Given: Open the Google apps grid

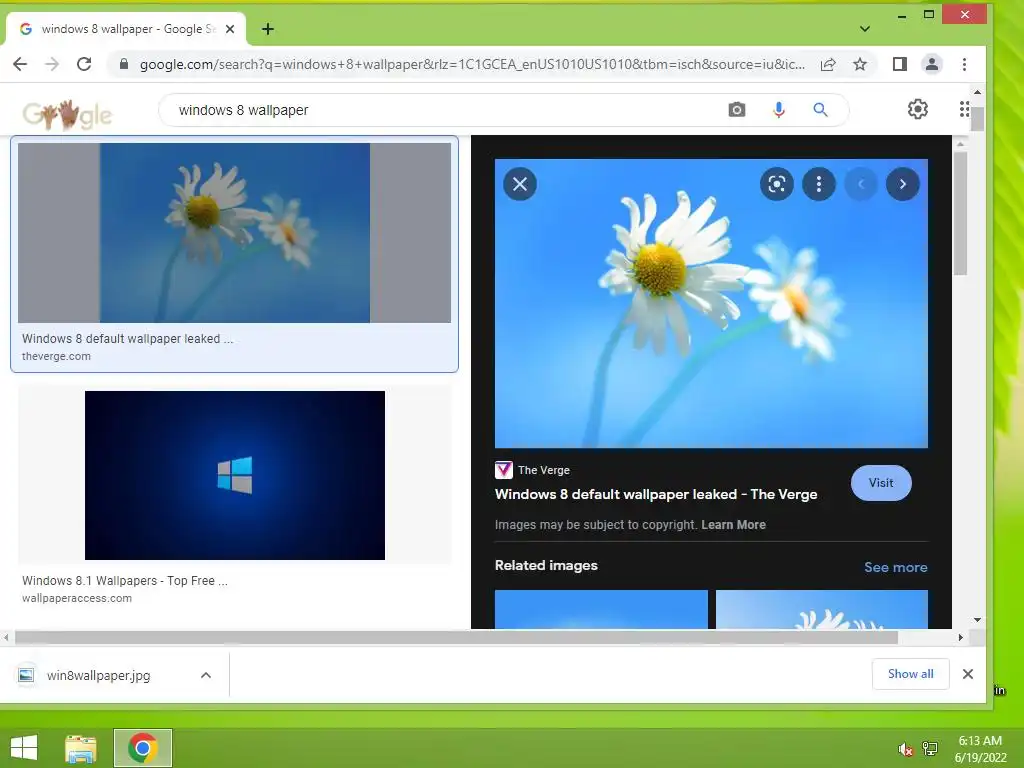Looking at the screenshot, I should point(965,109).
